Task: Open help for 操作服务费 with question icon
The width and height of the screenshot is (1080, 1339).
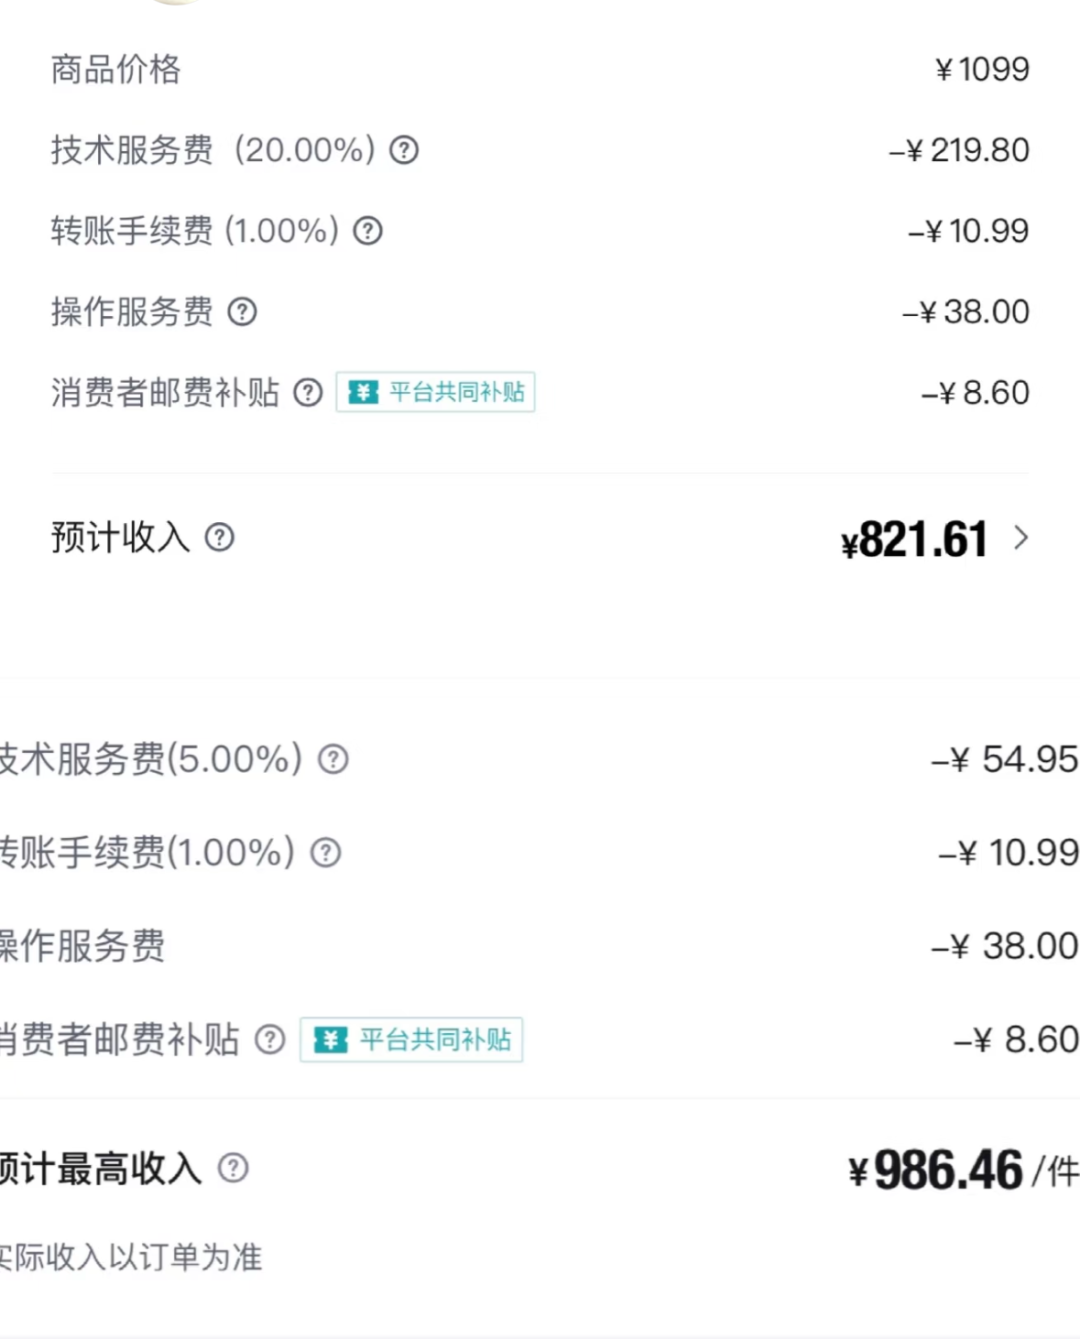Action: [x=242, y=312]
